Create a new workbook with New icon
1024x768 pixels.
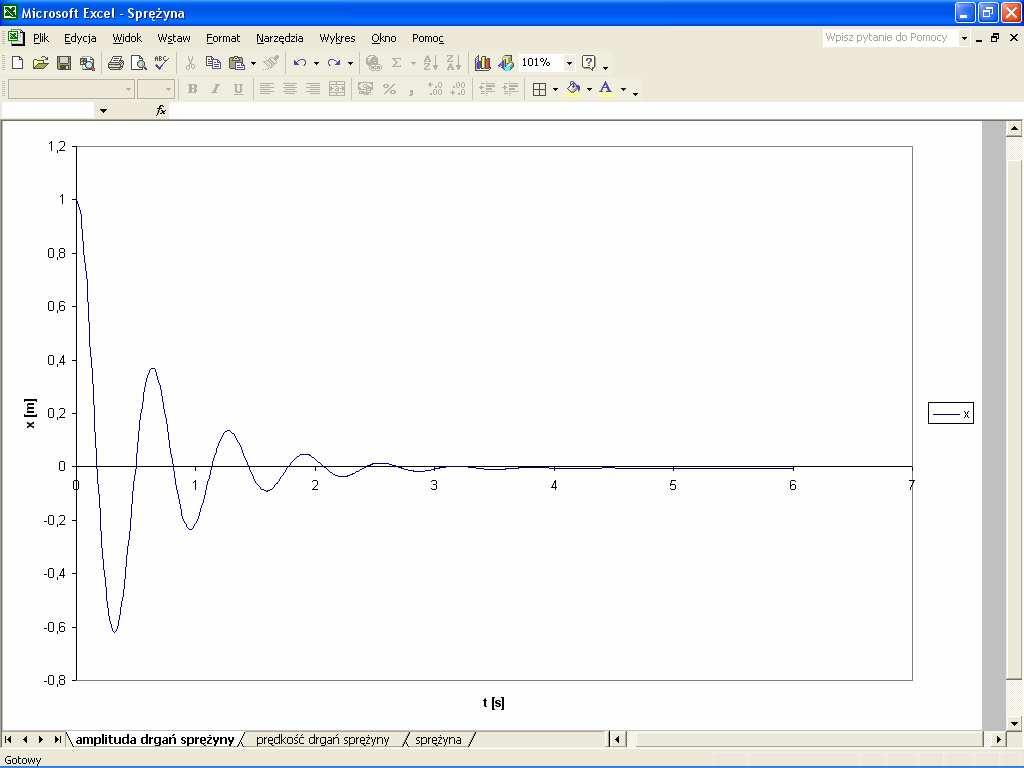(18, 63)
